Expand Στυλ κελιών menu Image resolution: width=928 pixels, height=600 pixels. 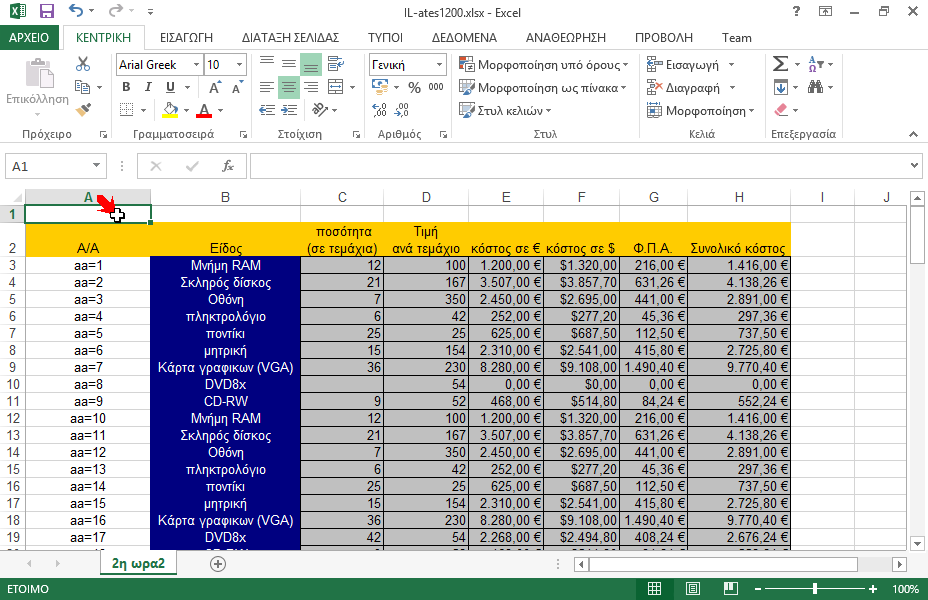point(505,111)
